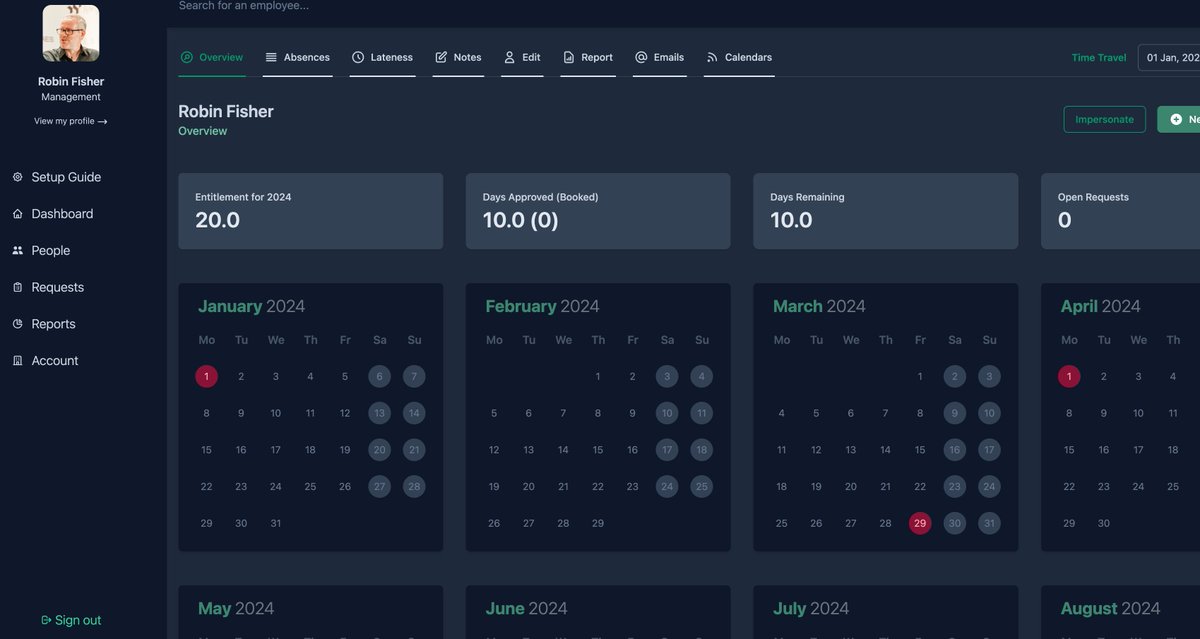Open the Edit tab
The height and width of the screenshot is (639, 1200).
tap(522, 58)
